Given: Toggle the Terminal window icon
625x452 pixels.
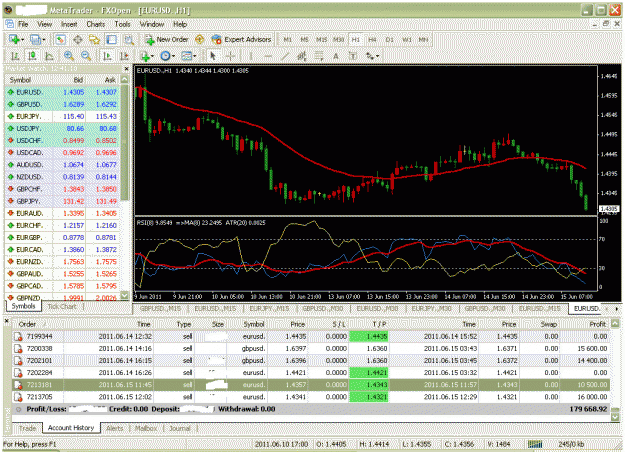Looking at the screenshot, I should click(112, 39).
